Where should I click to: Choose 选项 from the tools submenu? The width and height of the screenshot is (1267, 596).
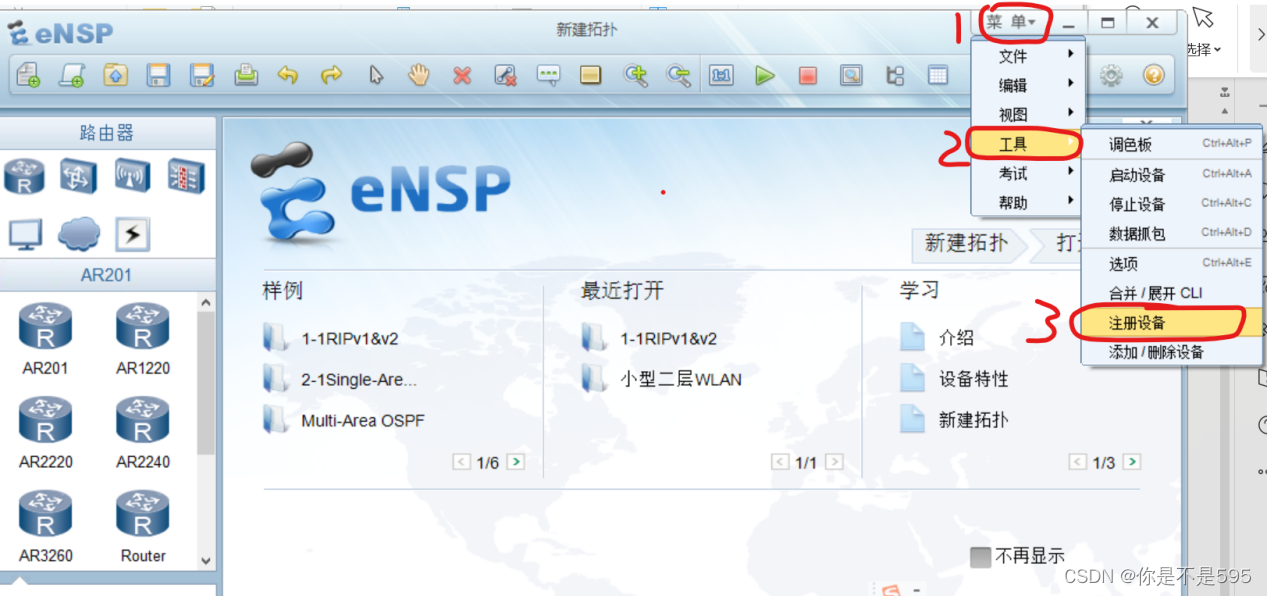(1171, 263)
